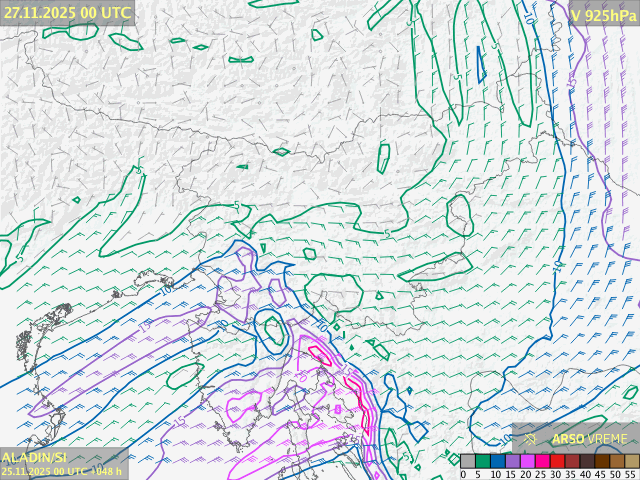Click the ARSO sun logo icon
This screenshot has height=480, width=640.
[x=530, y=438]
